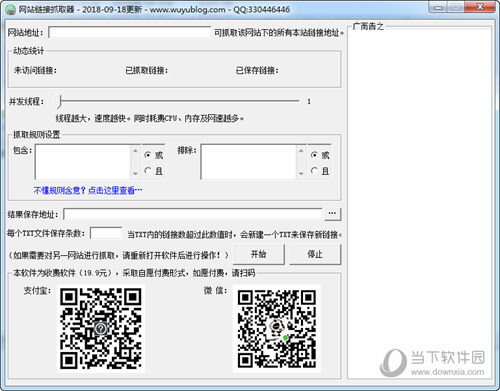This screenshot has height=391, width=500.
Task: Open the browse button with three dots
Action: click(332, 214)
